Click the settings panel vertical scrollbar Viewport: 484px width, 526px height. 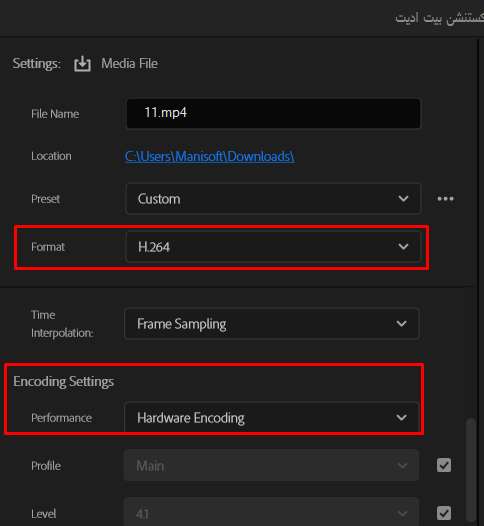coord(471,470)
